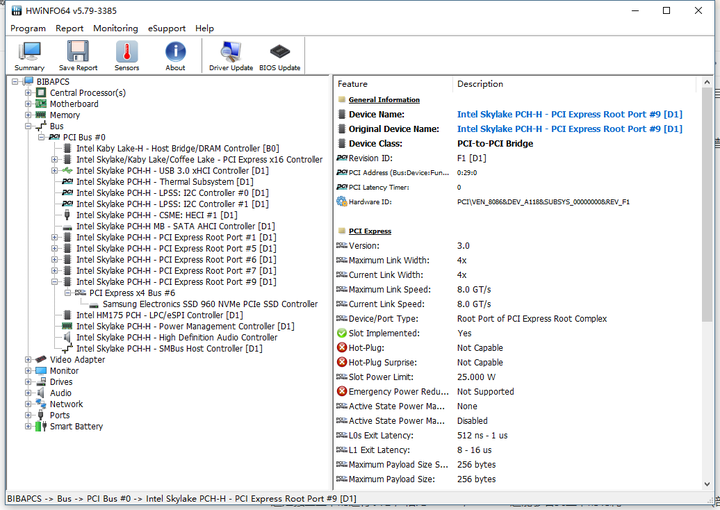Expand the Motherboard node

[x=28, y=104]
